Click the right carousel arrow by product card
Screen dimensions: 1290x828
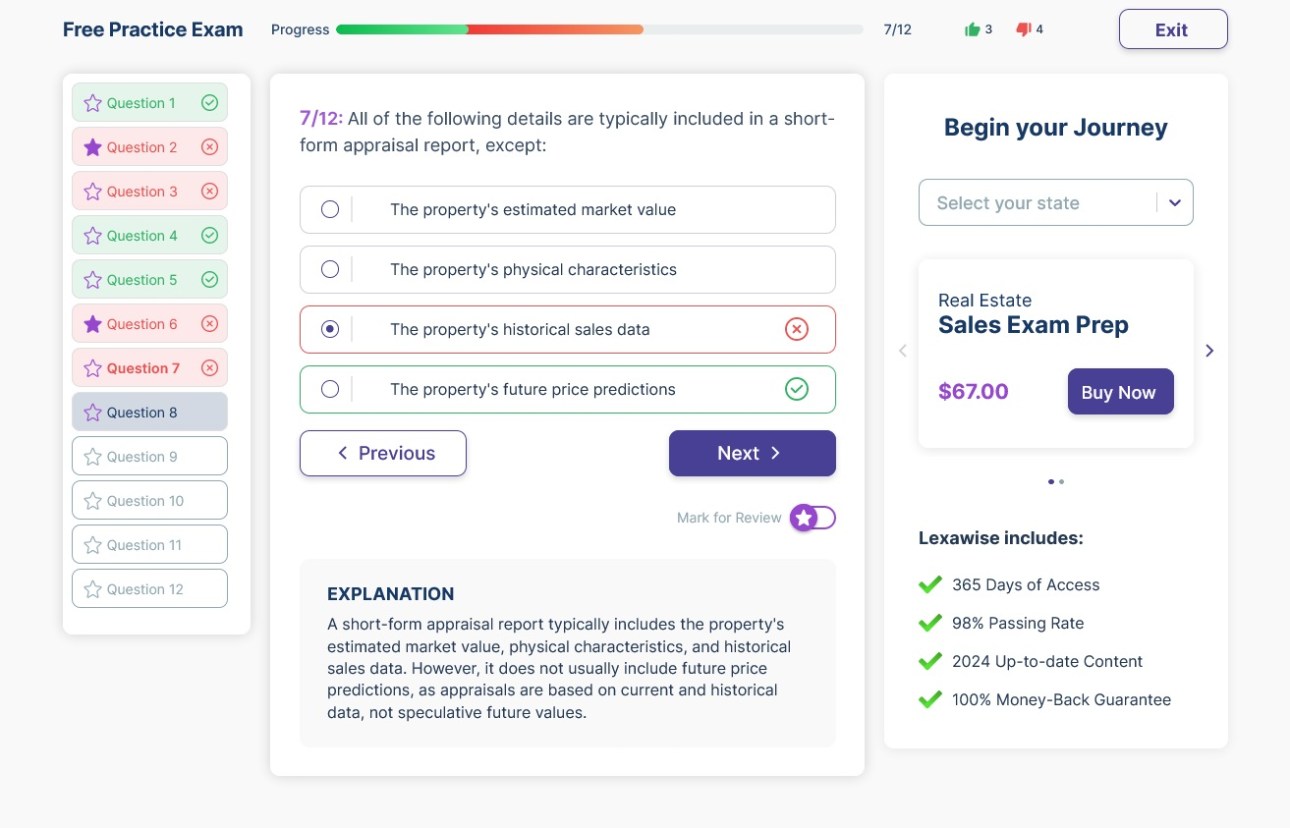pos(1210,350)
